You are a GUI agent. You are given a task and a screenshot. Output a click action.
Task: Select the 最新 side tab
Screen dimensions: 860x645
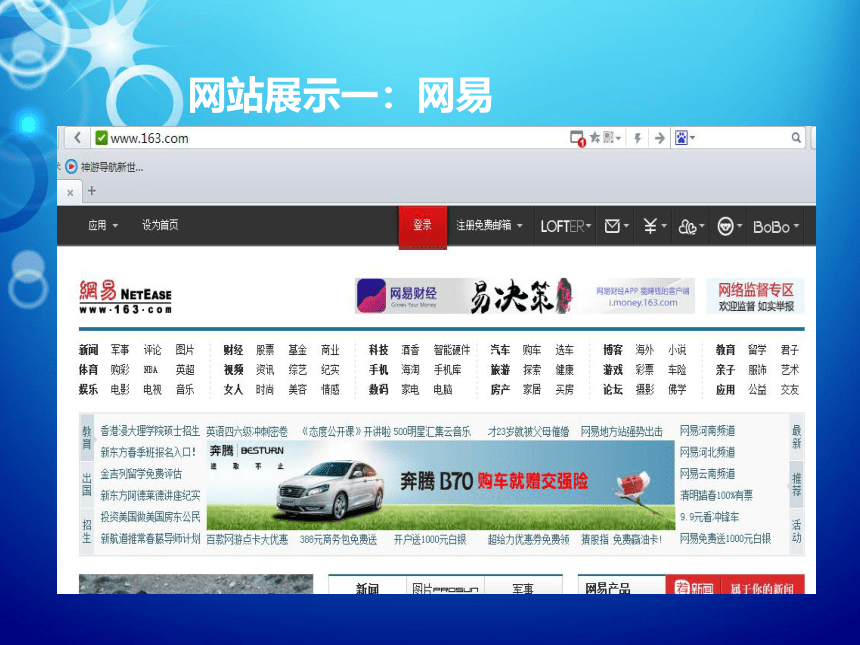(x=796, y=437)
